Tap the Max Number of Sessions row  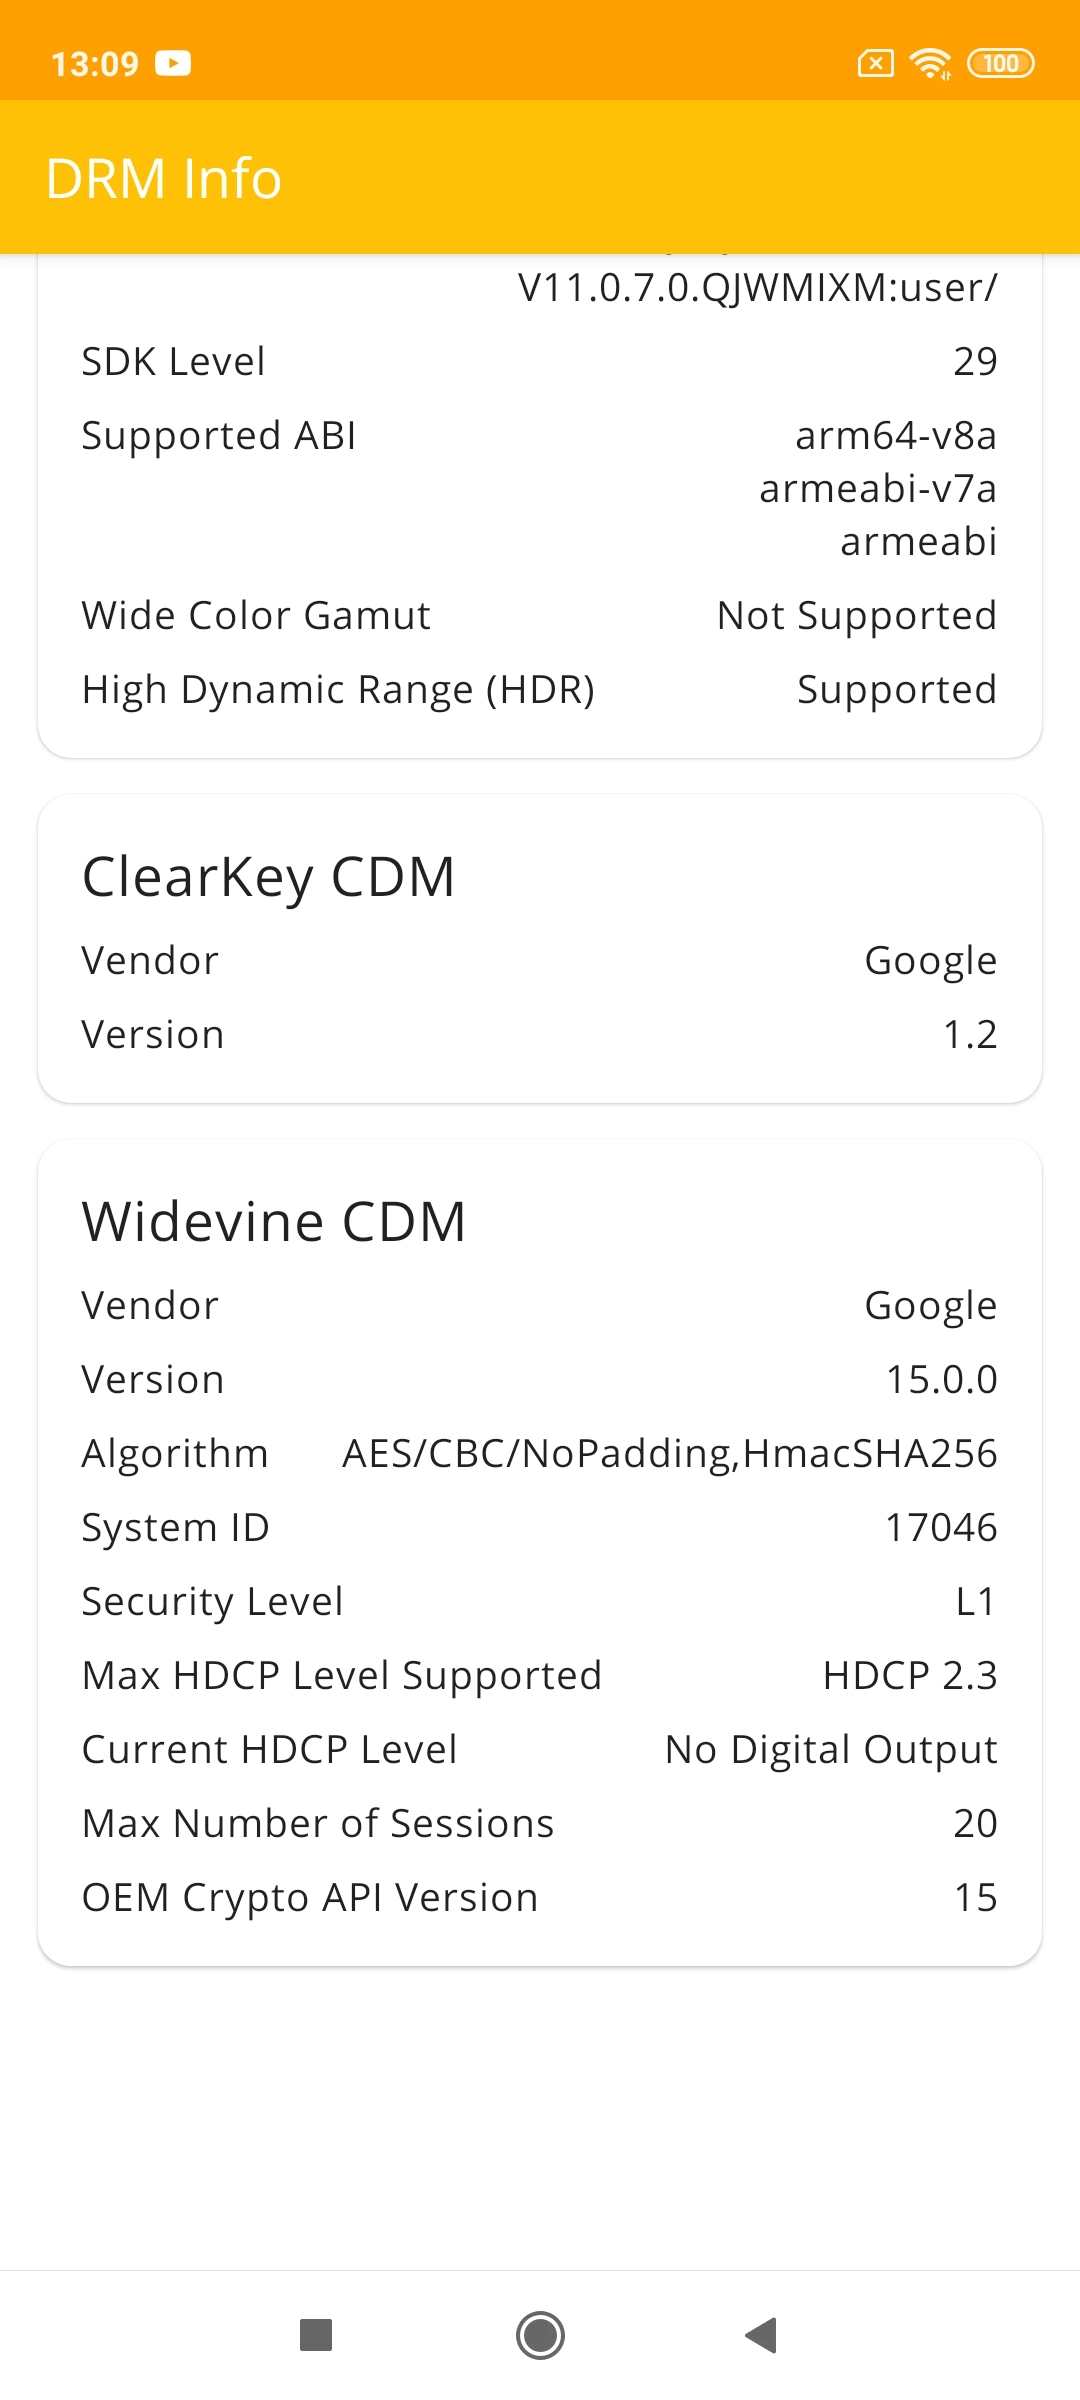(540, 1823)
